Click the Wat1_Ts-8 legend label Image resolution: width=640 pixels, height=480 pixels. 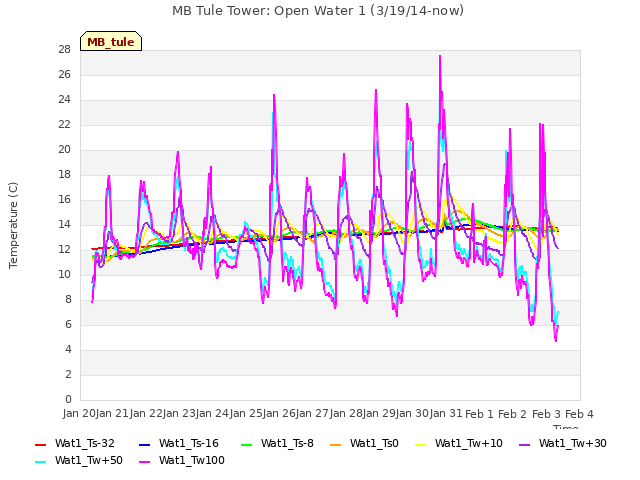(287, 443)
